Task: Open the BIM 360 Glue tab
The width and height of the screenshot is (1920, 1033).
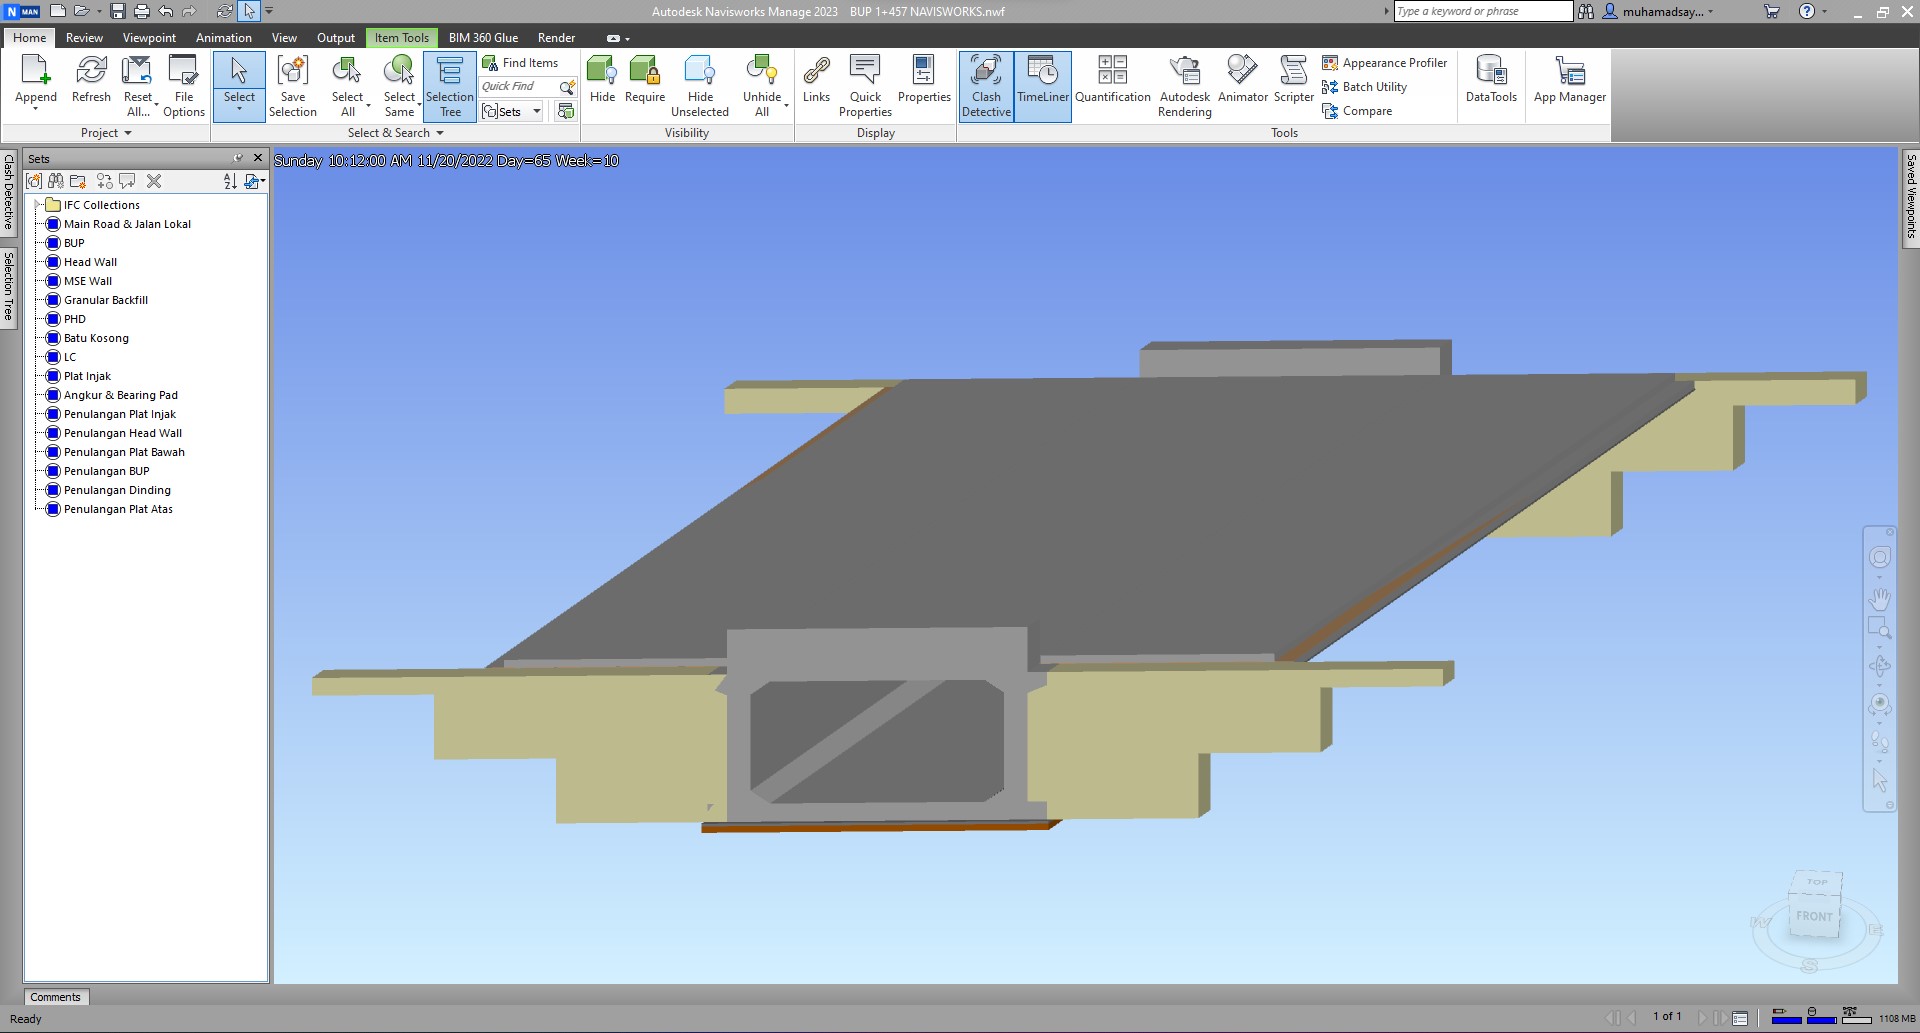Action: [483, 38]
